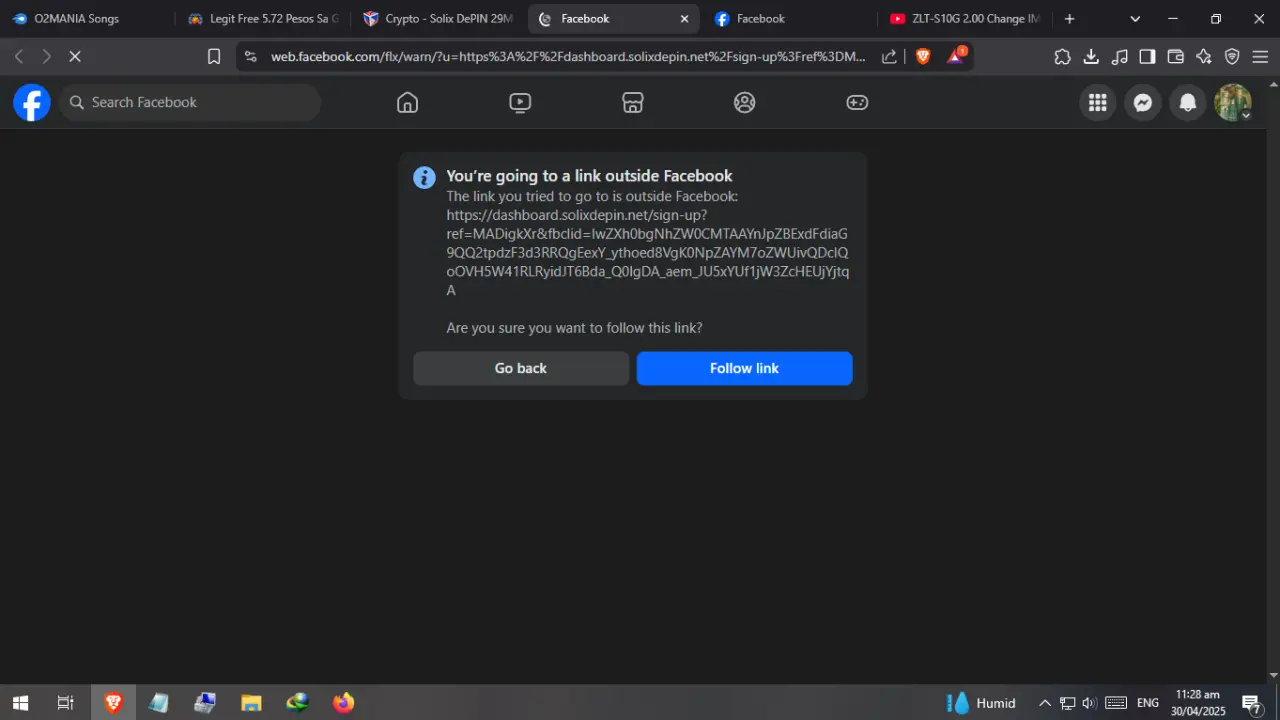This screenshot has height=720, width=1280.
Task: Open the volume speaker tray icon
Action: tap(1089, 703)
